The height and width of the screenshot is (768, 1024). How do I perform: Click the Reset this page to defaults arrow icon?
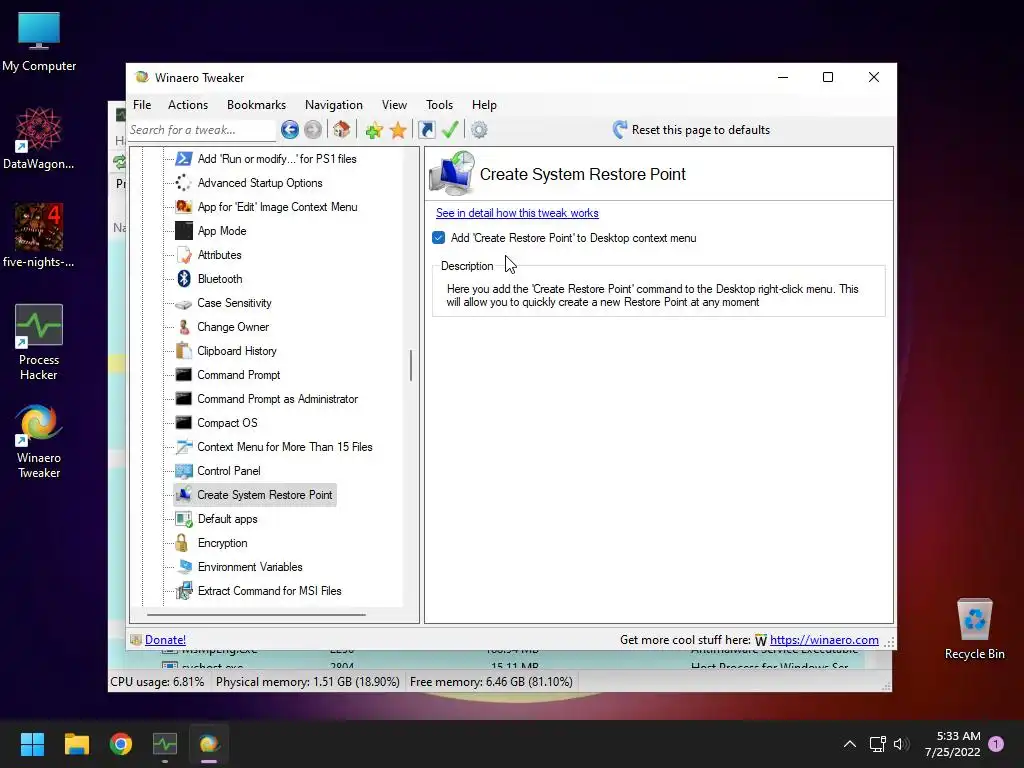(620, 129)
